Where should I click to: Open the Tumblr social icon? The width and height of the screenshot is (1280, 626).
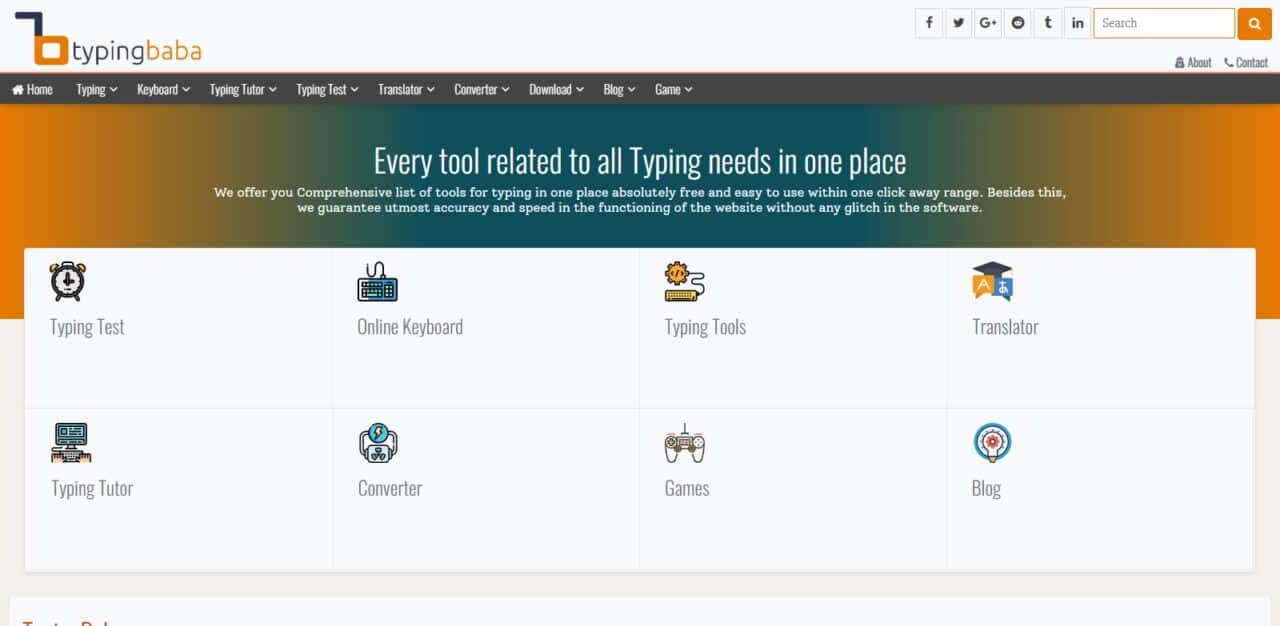pyautogui.click(x=1048, y=23)
